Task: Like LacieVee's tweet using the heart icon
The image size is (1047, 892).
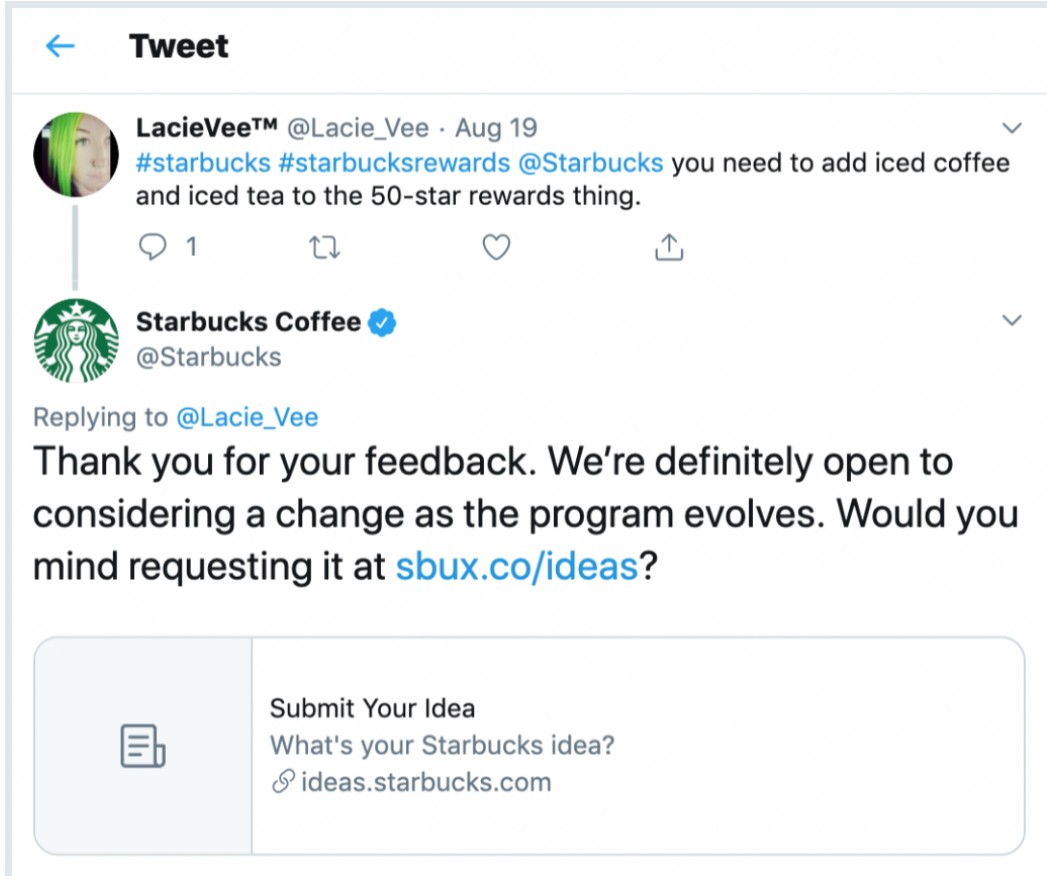Action: 497,246
